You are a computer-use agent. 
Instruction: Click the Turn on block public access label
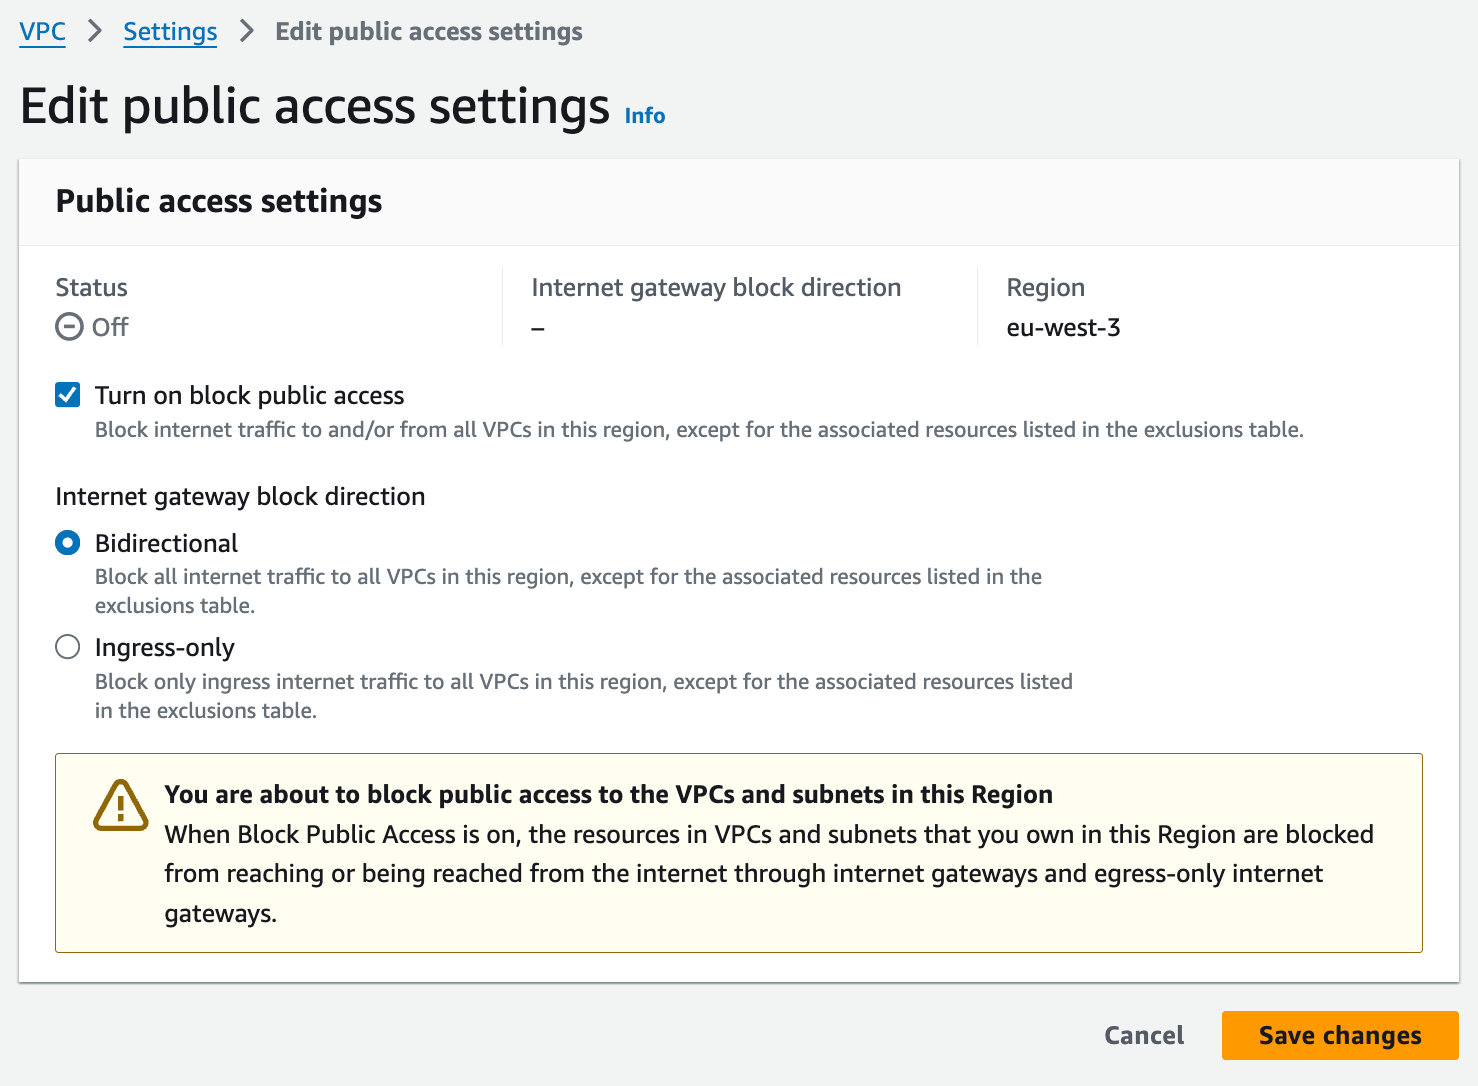(x=249, y=395)
